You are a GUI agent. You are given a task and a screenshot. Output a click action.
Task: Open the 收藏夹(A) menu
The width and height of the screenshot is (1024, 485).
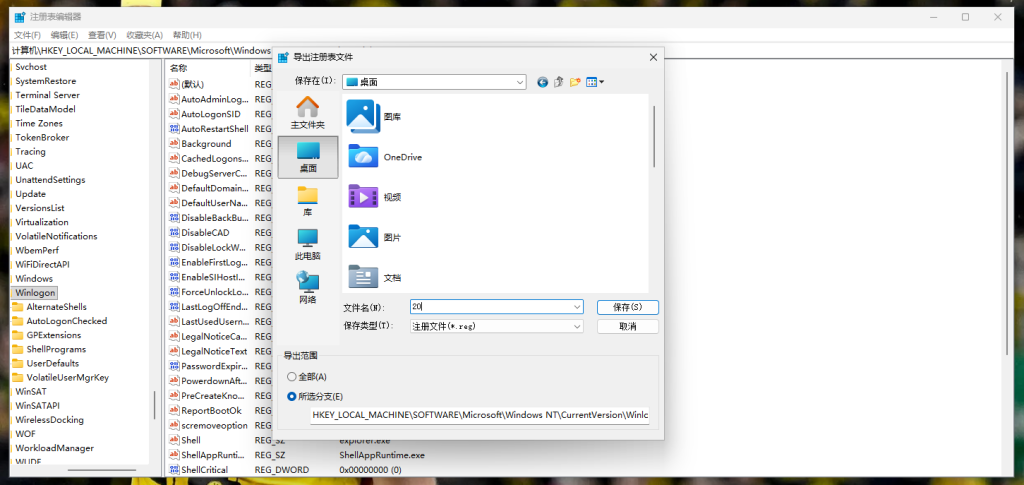[144, 35]
